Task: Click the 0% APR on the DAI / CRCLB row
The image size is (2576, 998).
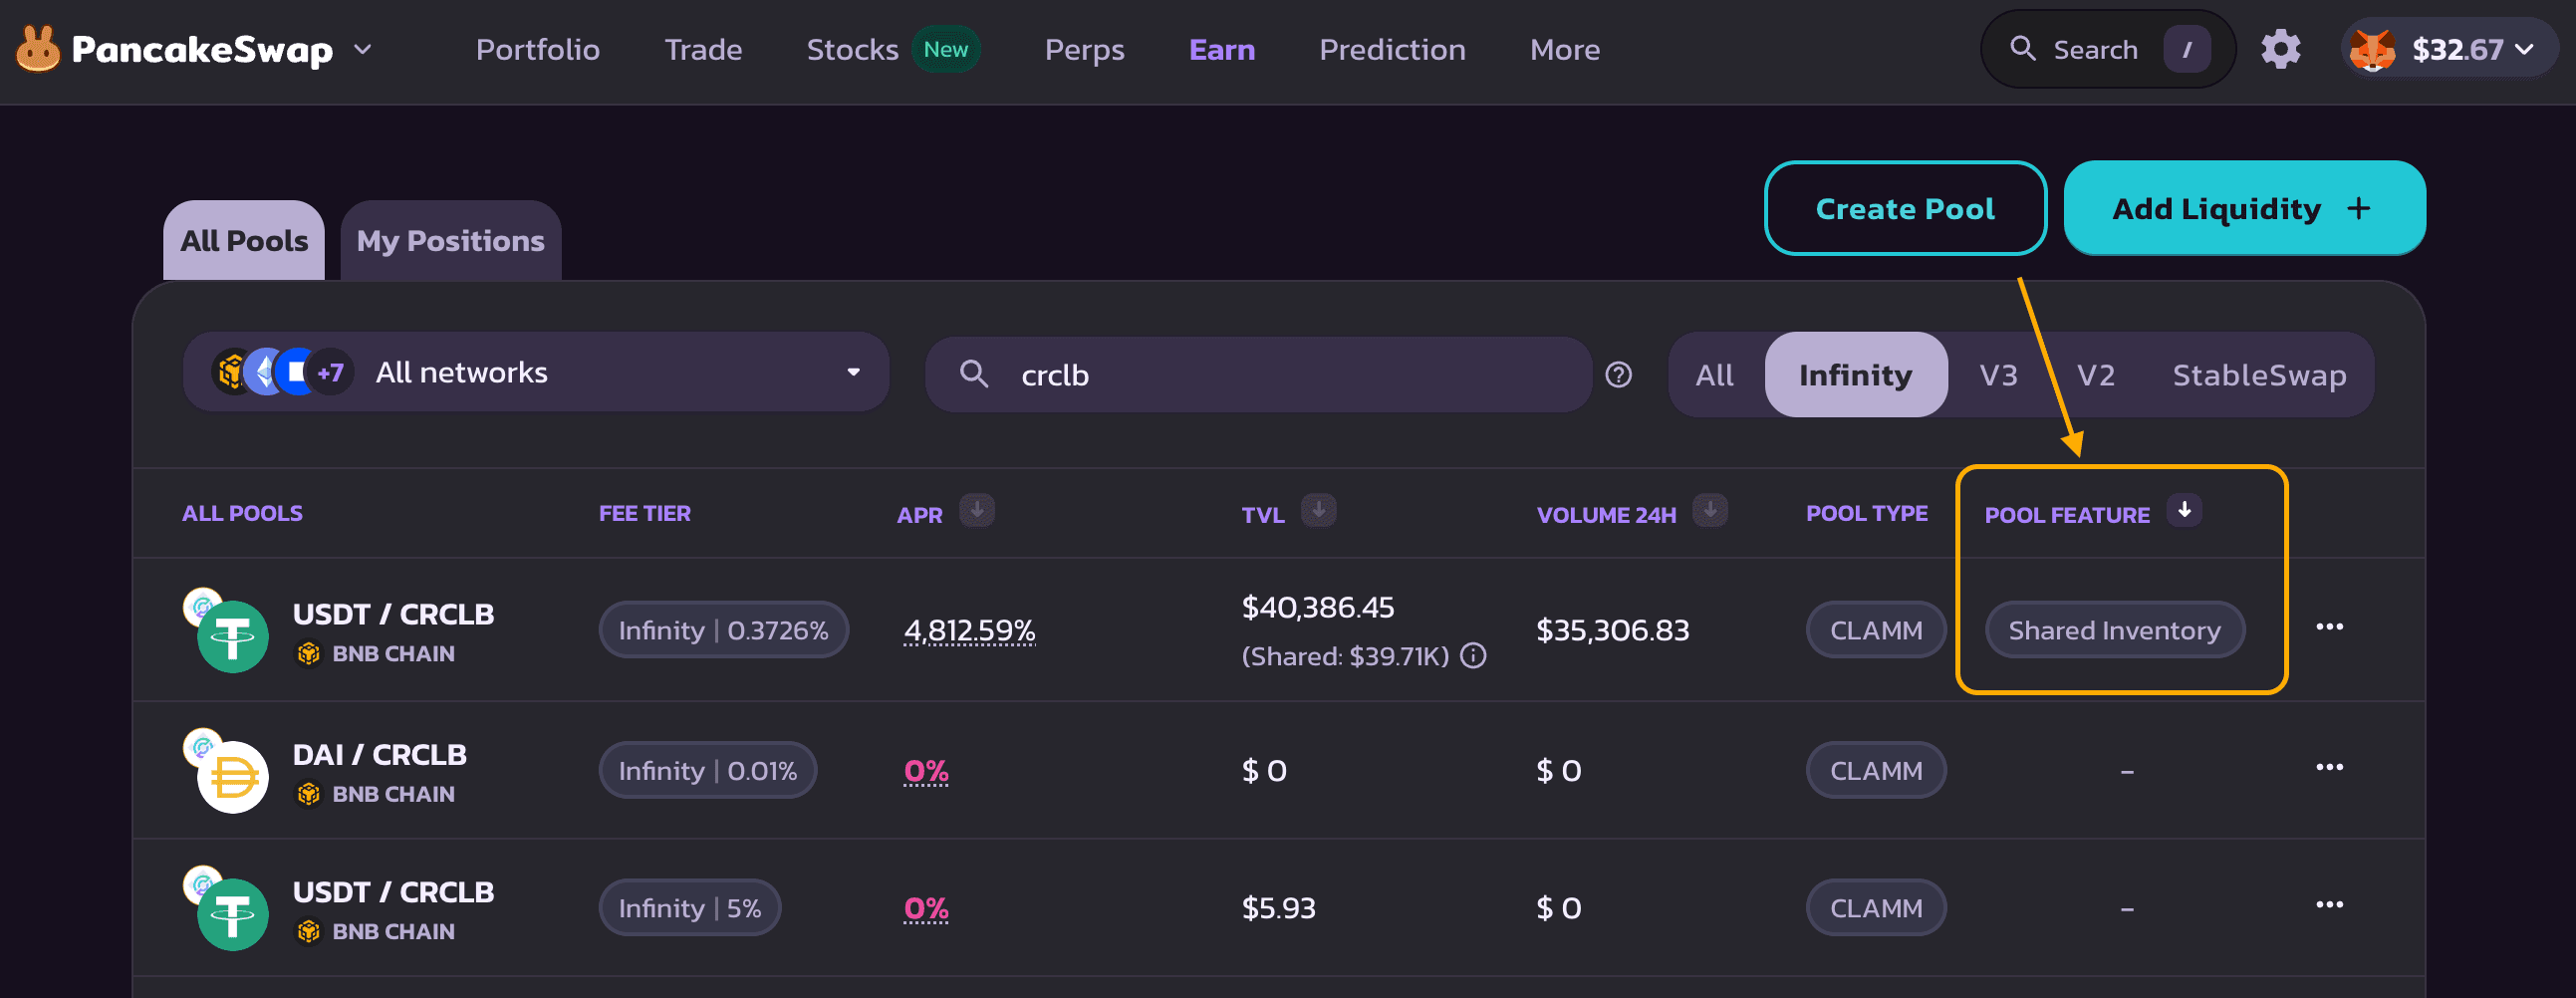Action: coord(926,770)
